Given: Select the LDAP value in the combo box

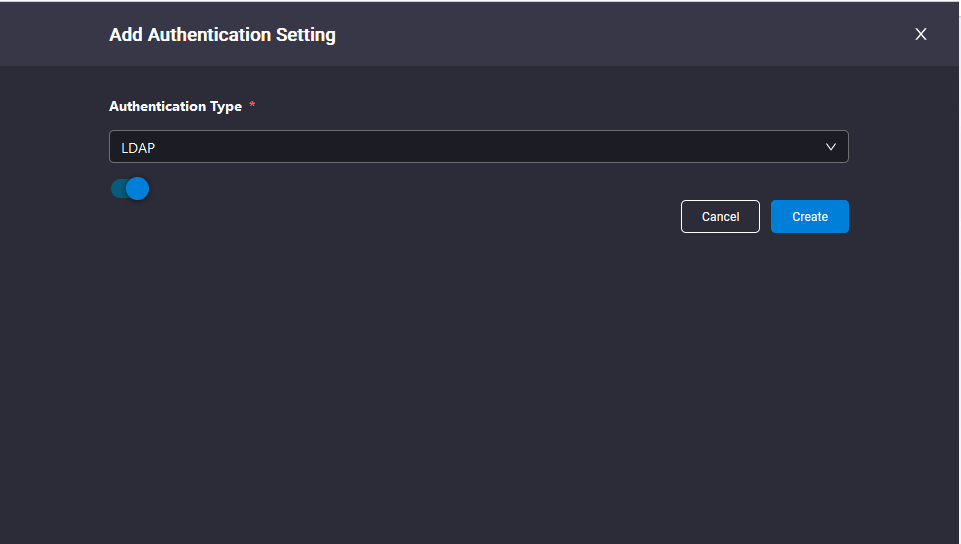Looking at the screenshot, I should pyautogui.click(x=138, y=148).
